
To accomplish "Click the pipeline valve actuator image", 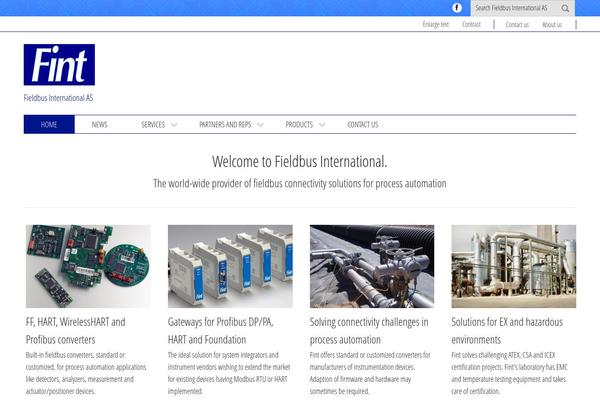I will click(x=372, y=266).
